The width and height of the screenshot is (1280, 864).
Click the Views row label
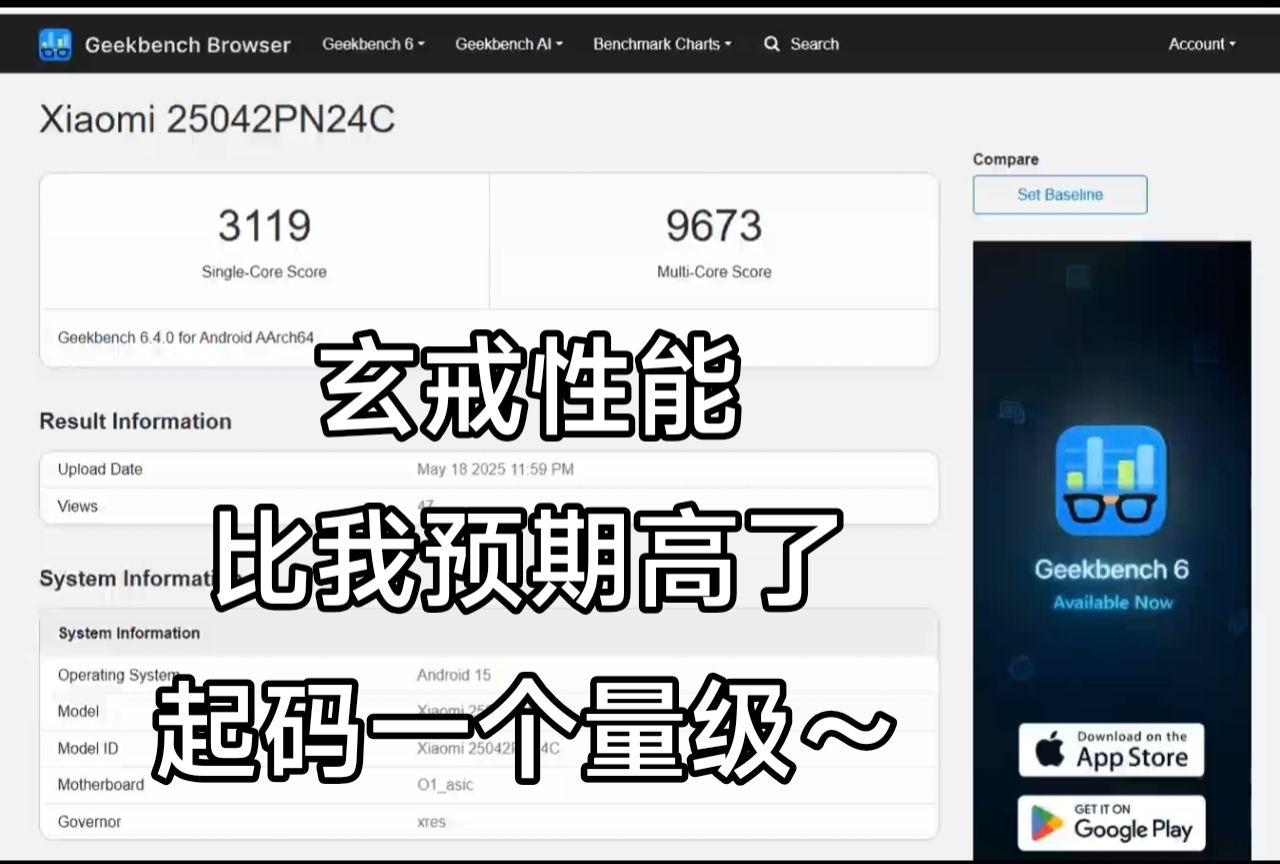pos(77,506)
